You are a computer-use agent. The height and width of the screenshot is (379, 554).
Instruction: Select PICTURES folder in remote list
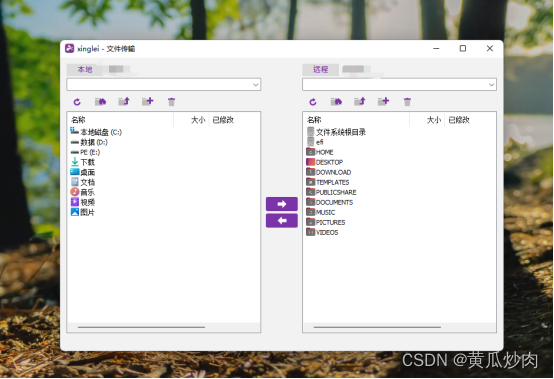(326, 222)
